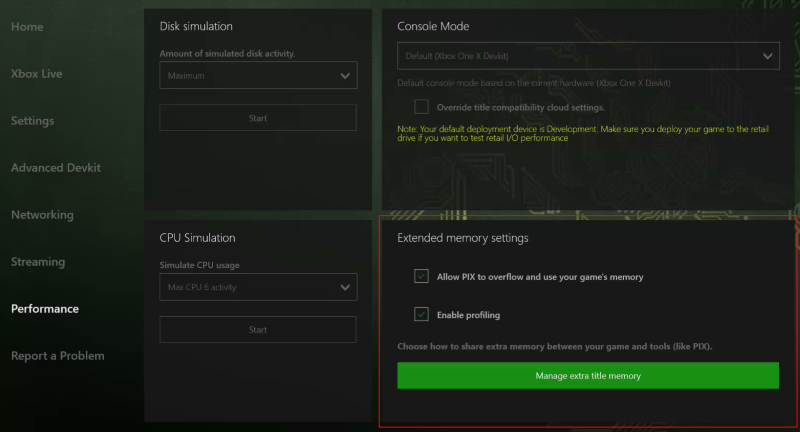The height and width of the screenshot is (432, 800).
Task: Toggle the Enable profiling checkbox
Action: click(421, 315)
